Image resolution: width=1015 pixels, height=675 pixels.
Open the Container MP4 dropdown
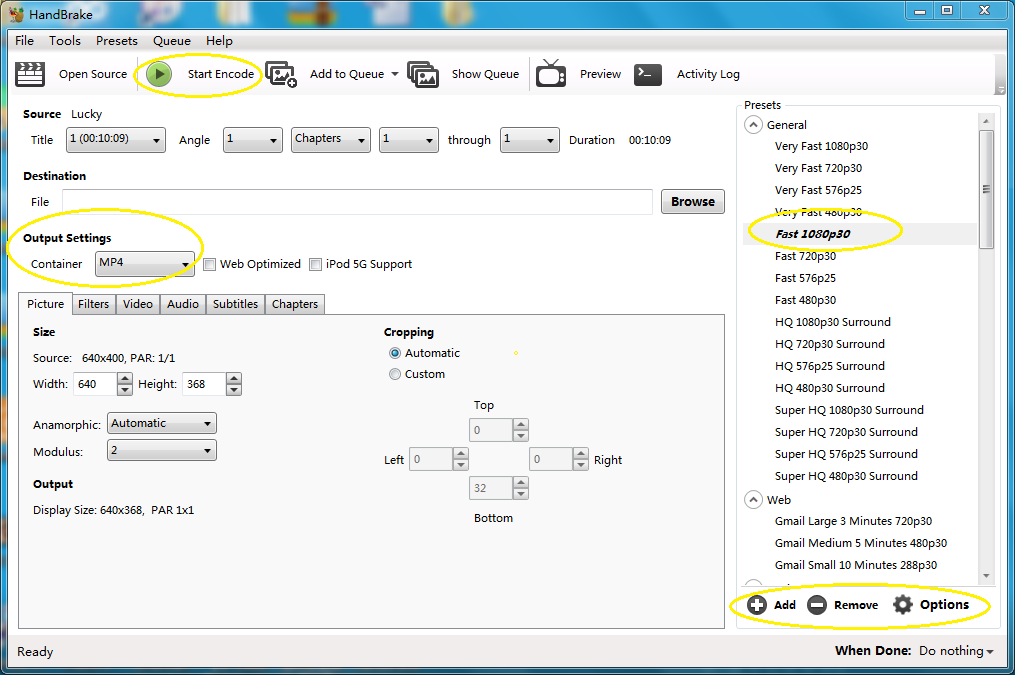tap(144, 263)
